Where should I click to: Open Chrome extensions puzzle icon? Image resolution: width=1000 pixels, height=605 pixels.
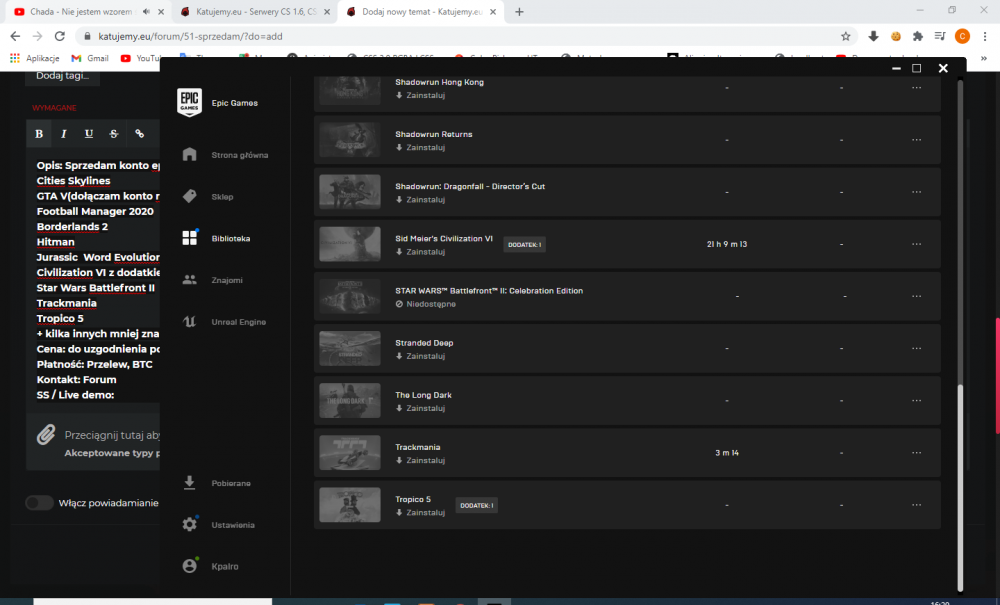918,36
